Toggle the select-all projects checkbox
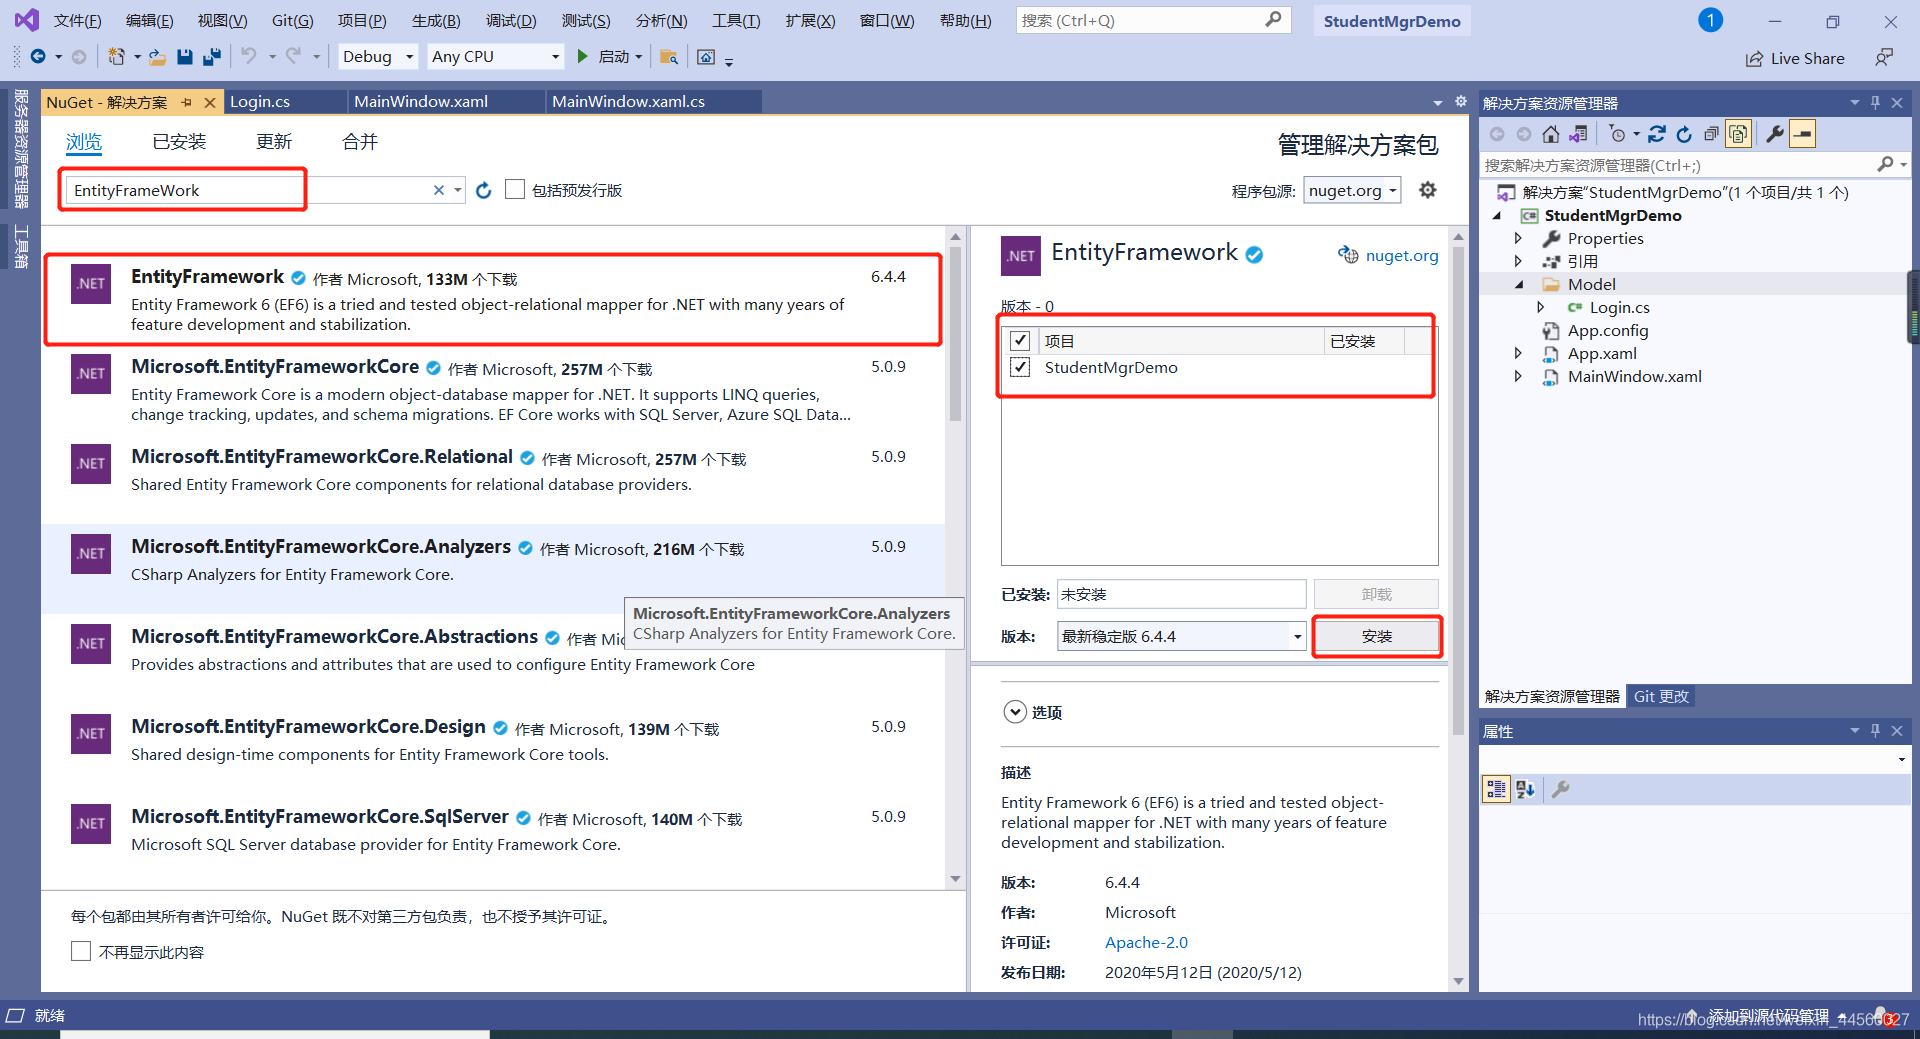1920x1039 pixels. pyautogui.click(x=1020, y=341)
